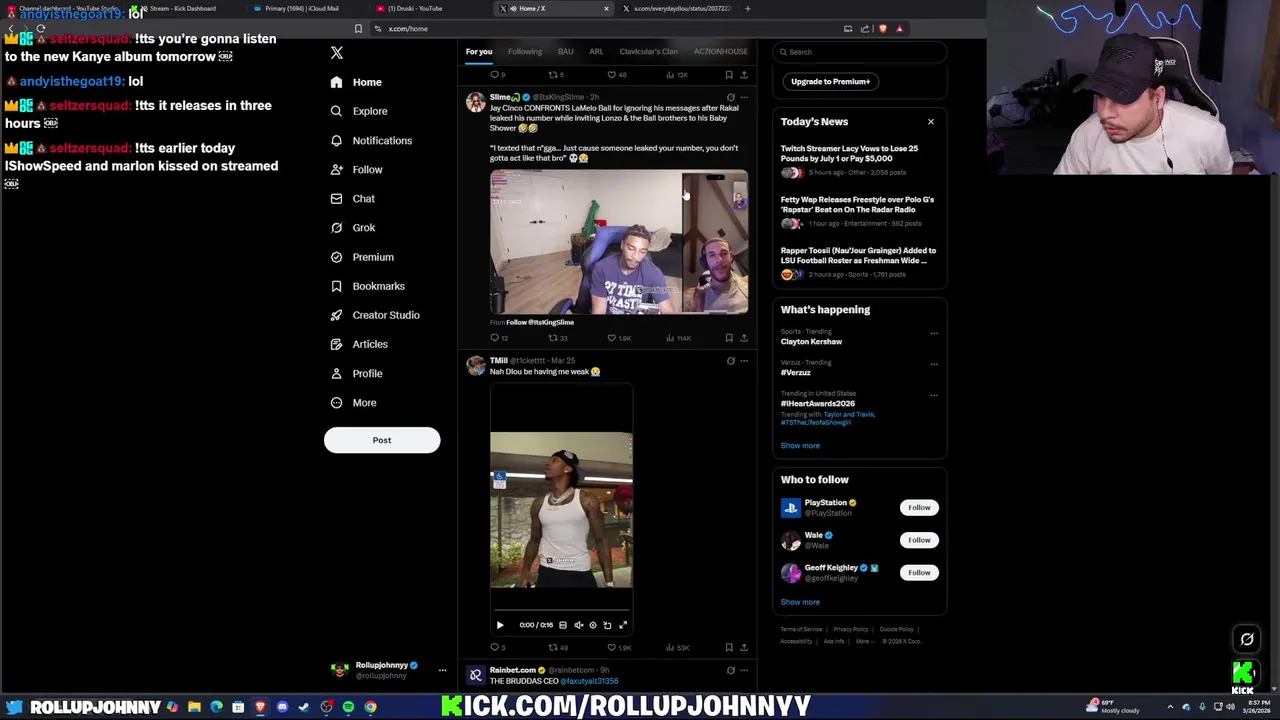Open more options on TMill tweet
The width and height of the screenshot is (1280, 720).
(744, 361)
